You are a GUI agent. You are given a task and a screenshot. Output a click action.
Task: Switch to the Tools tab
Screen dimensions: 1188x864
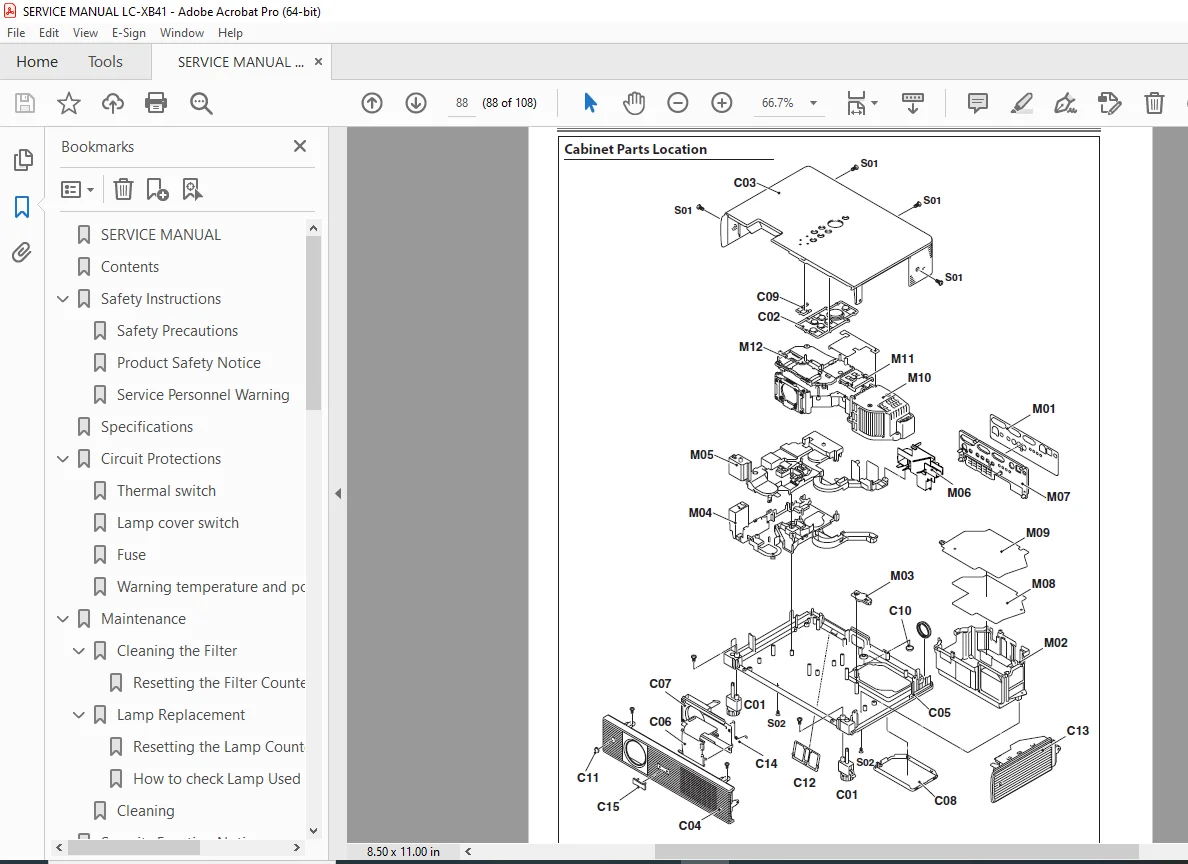[105, 61]
